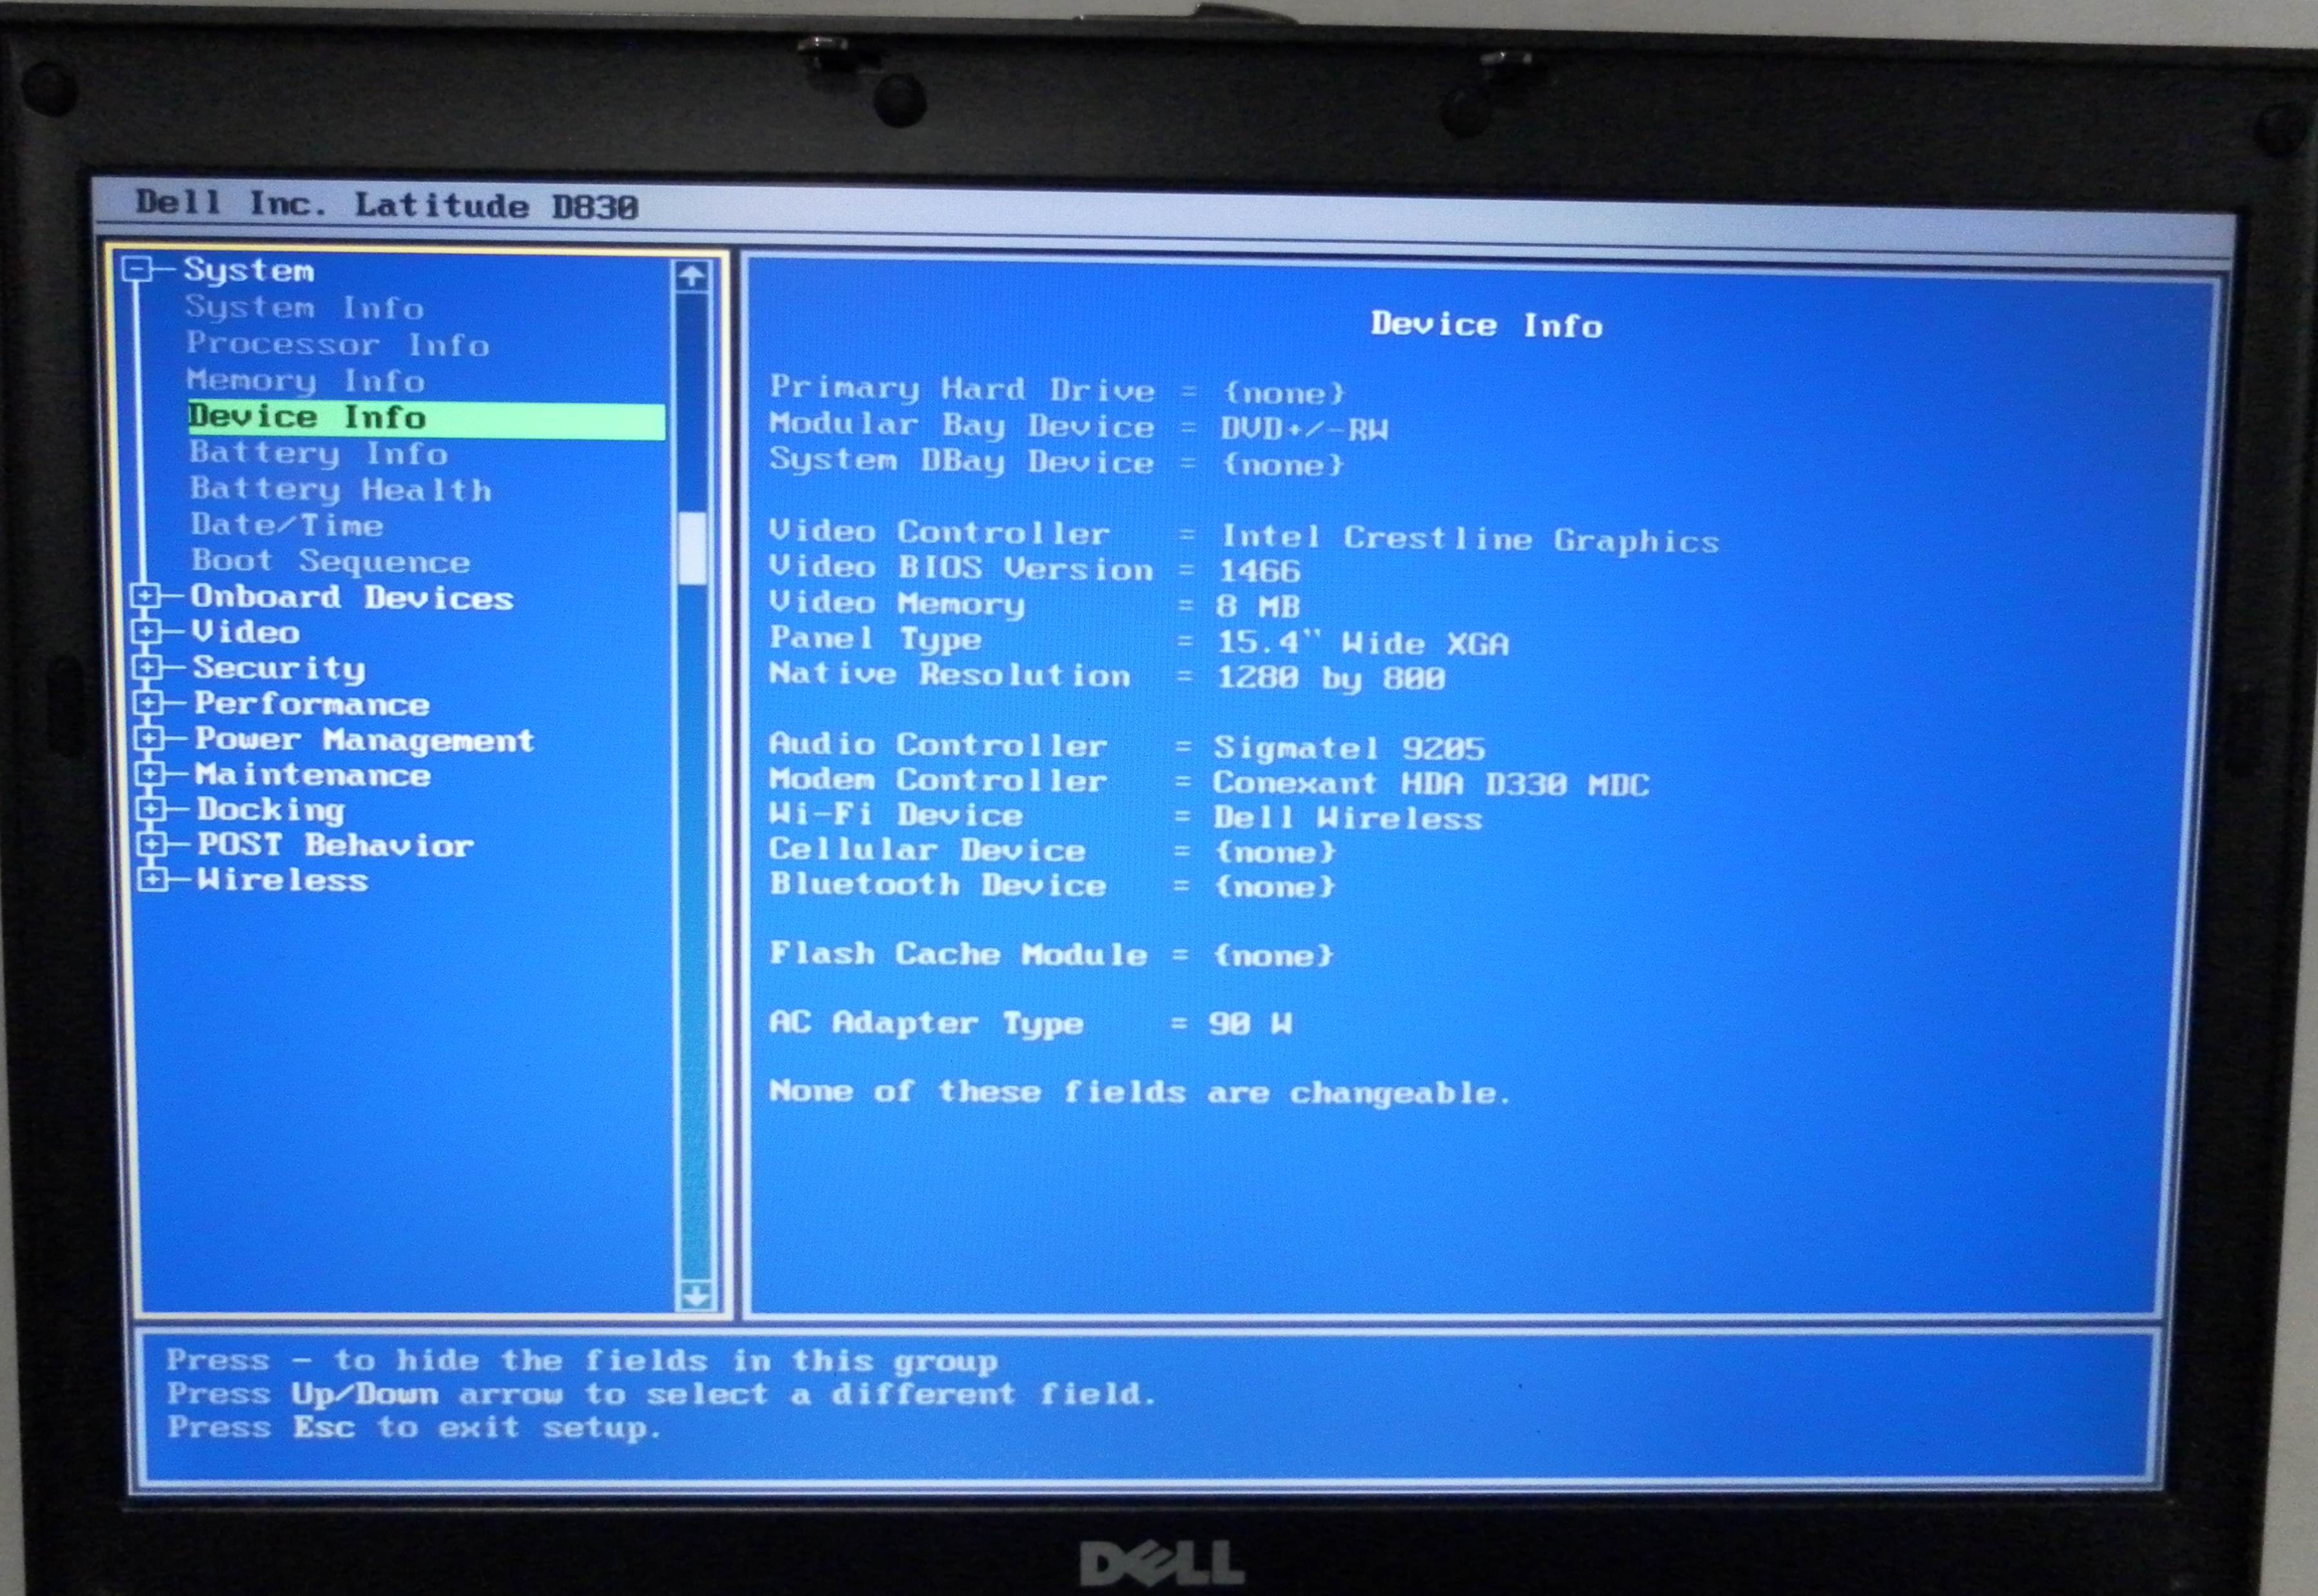The height and width of the screenshot is (1596, 2318).
Task: Collapse the System tree group
Action: point(136,269)
